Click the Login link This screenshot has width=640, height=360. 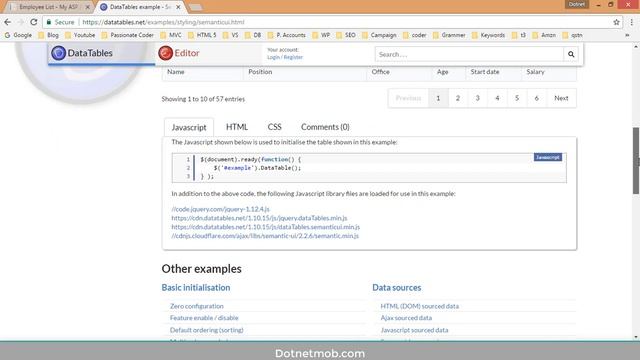273,57
